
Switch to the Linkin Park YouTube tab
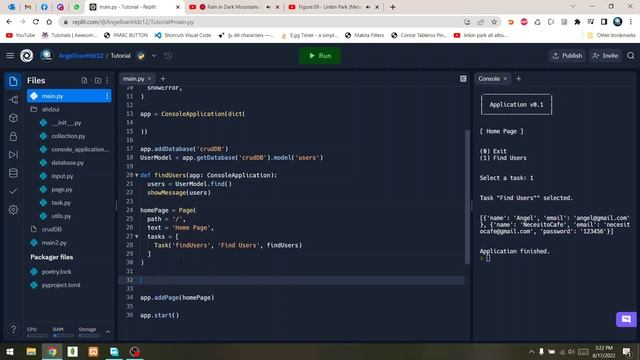[x=333, y=7]
